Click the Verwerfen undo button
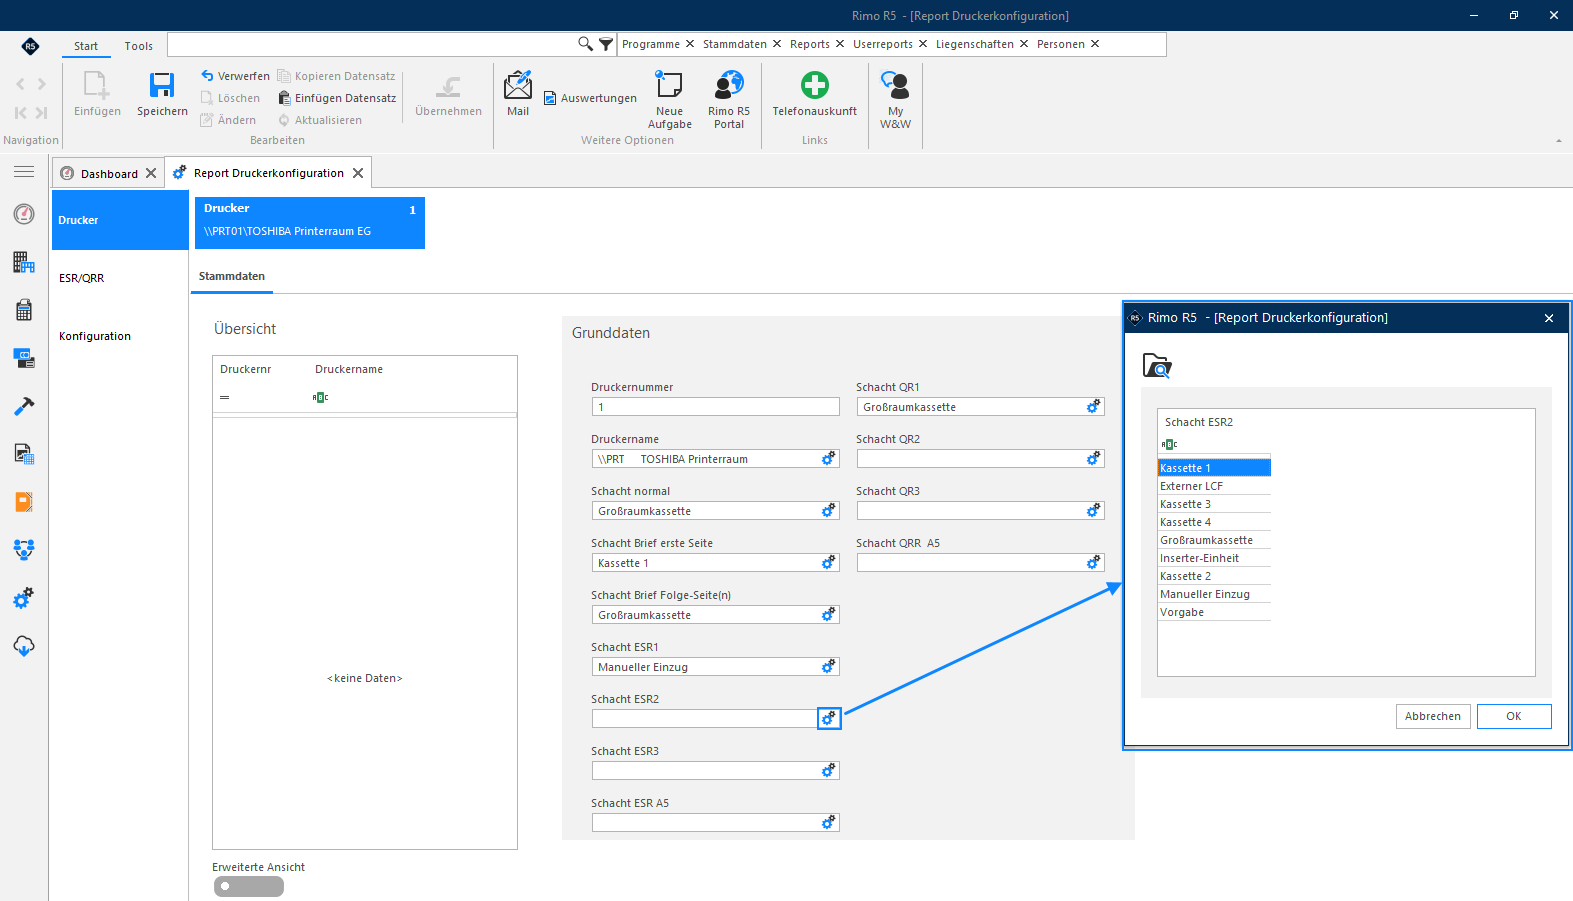This screenshot has width=1573, height=901. click(235, 76)
